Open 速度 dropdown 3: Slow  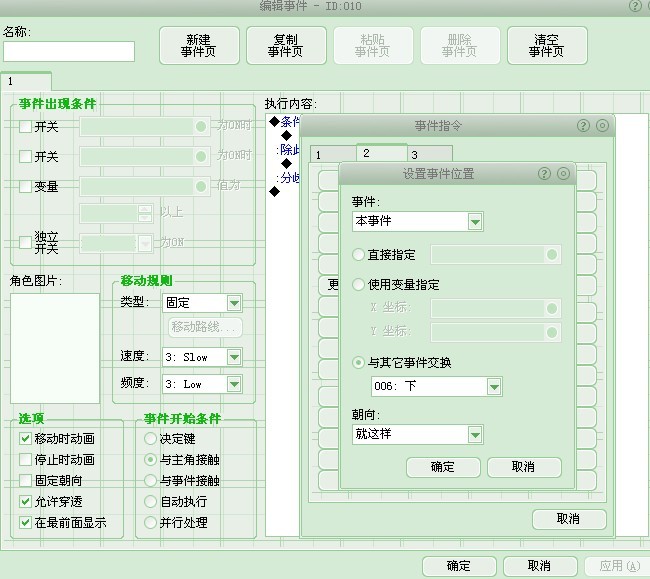pyautogui.click(x=202, y=357)
